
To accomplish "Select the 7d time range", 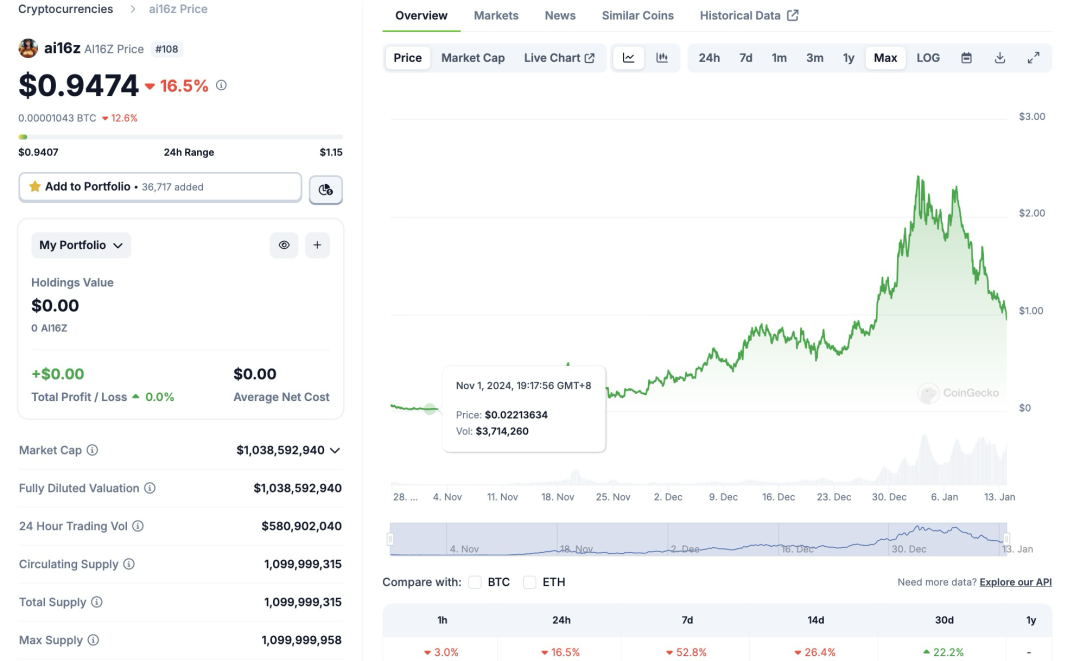I will 746,58.
